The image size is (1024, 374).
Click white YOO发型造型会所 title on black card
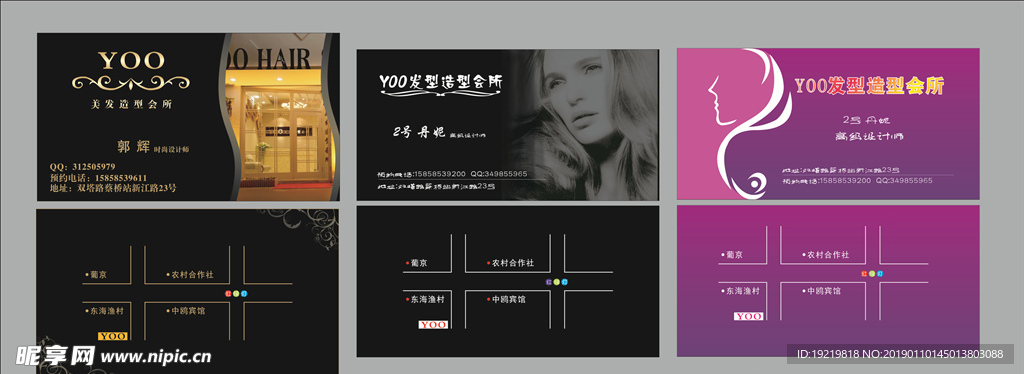click(441, 82)
